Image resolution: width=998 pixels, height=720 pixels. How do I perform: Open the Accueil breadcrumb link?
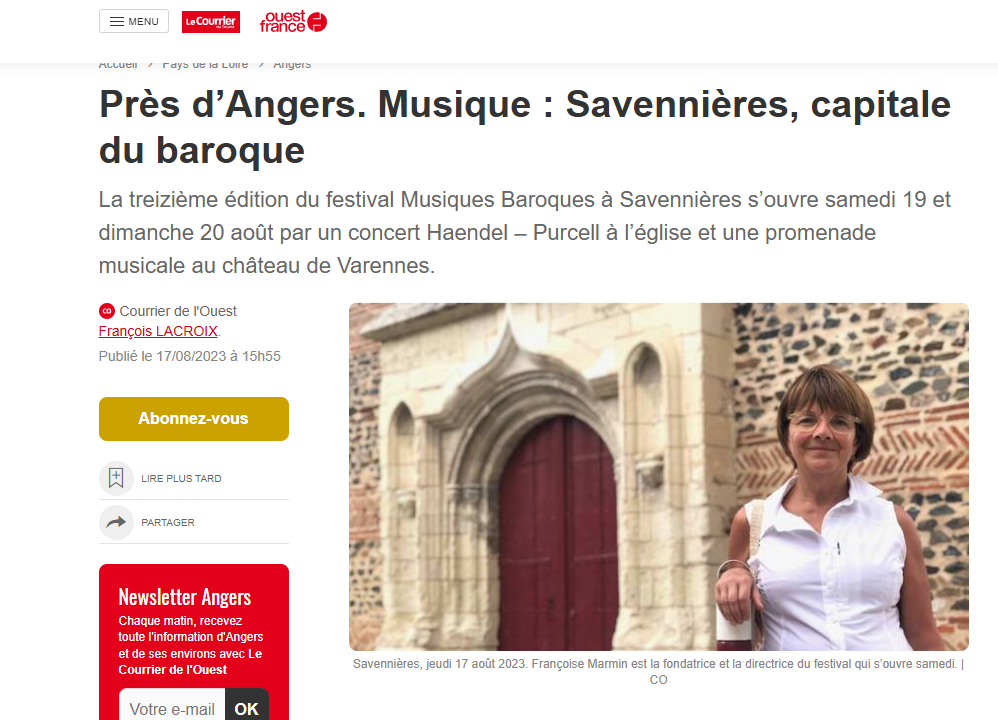pos(118,65)
